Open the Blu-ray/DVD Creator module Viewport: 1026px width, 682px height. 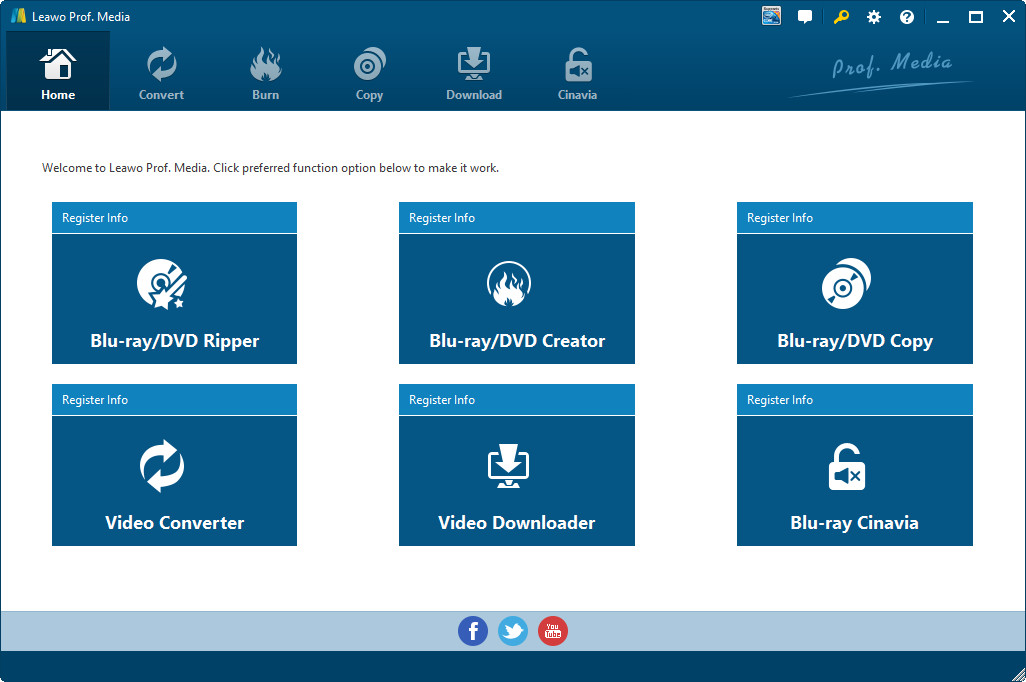pos(516,298)
